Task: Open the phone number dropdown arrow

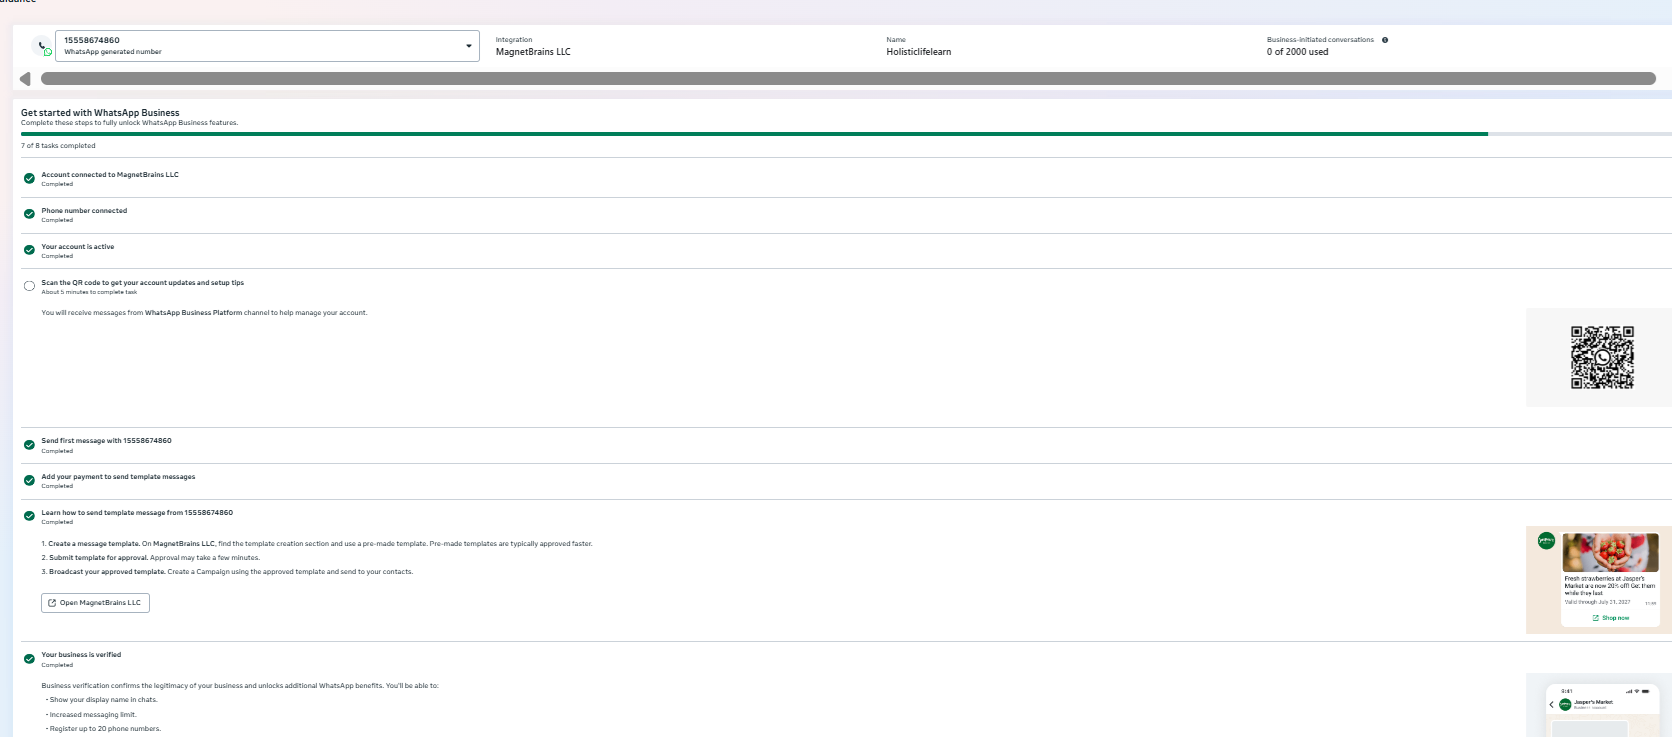Action: pyautogui.click(x=468, y=46)
